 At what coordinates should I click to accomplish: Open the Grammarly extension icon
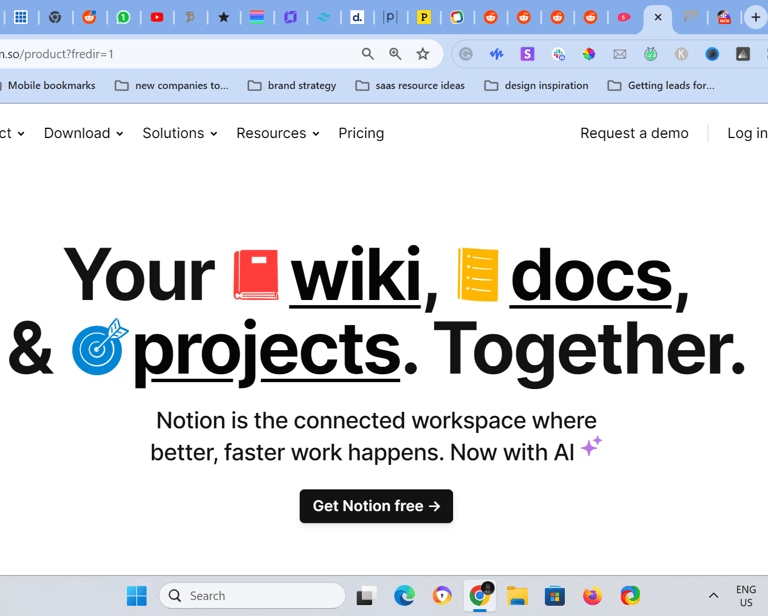466,54
